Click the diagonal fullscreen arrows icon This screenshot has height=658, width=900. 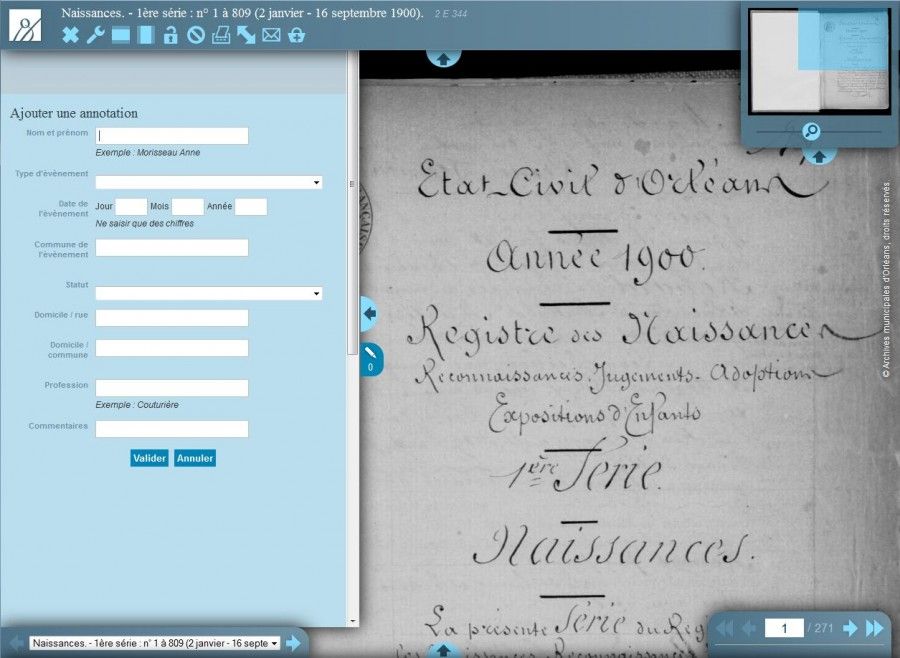[246, 36]
